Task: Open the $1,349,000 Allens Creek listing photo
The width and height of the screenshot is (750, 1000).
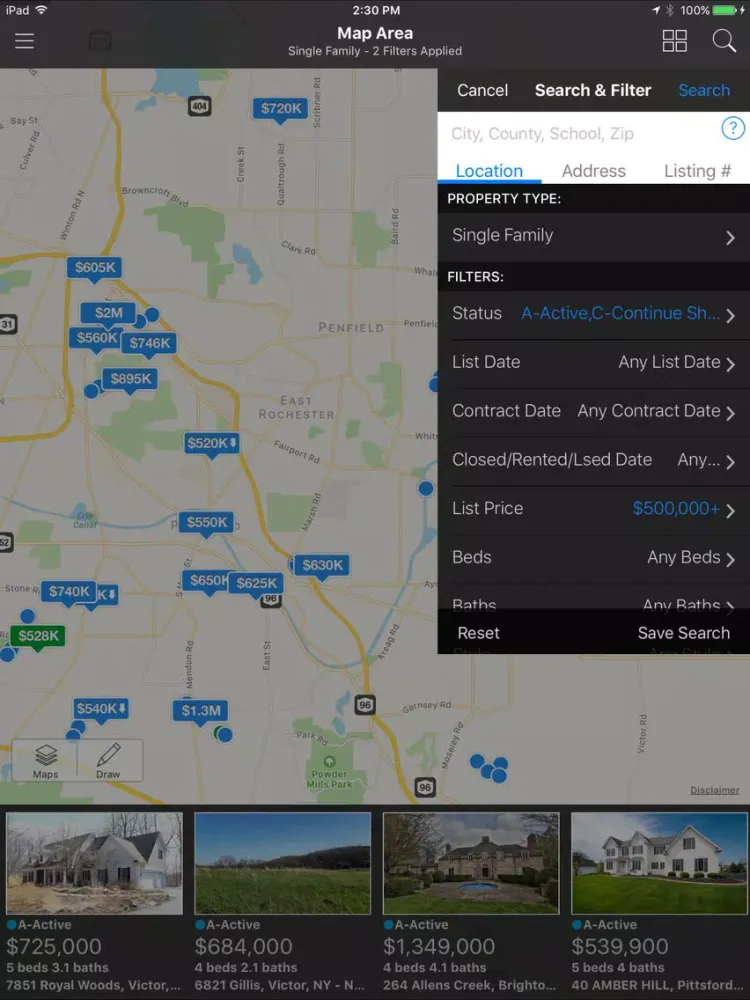Action: coord(471,862)
